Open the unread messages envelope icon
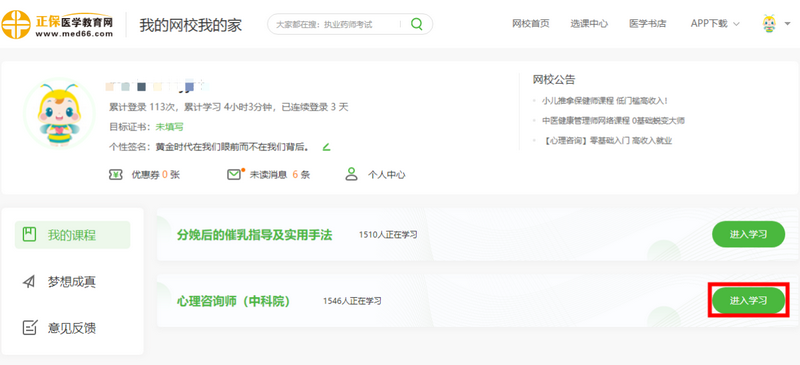This screenshot has height=365, width=800. 234,175
